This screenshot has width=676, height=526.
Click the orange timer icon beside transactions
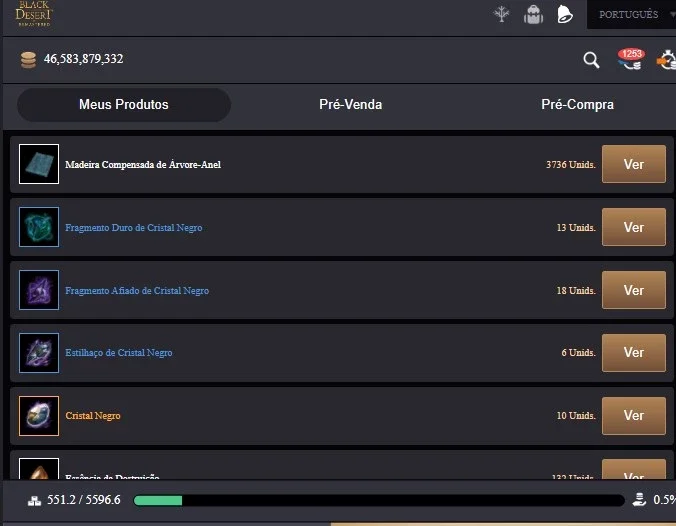667,60
